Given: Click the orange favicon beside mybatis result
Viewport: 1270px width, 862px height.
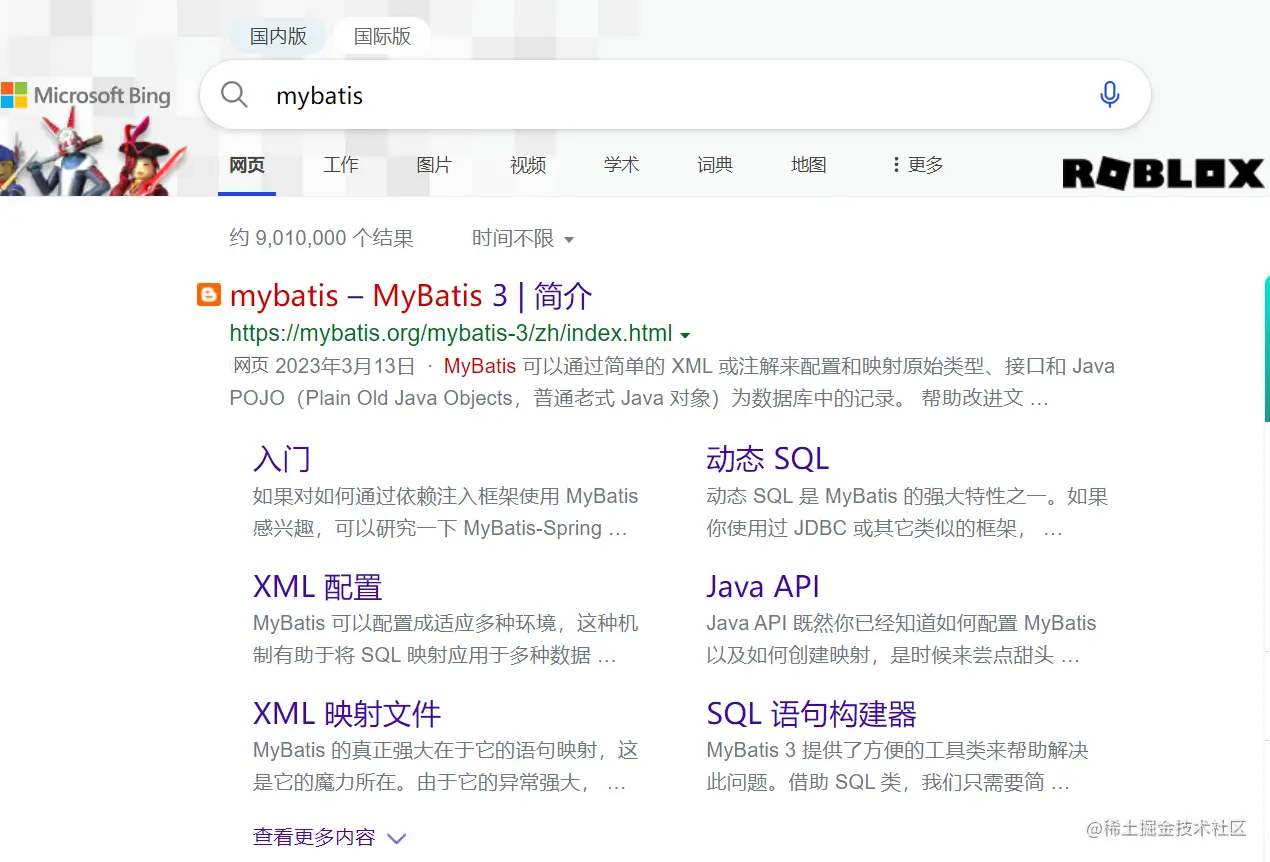Looking at the screenshot, I should click(208, 295).
